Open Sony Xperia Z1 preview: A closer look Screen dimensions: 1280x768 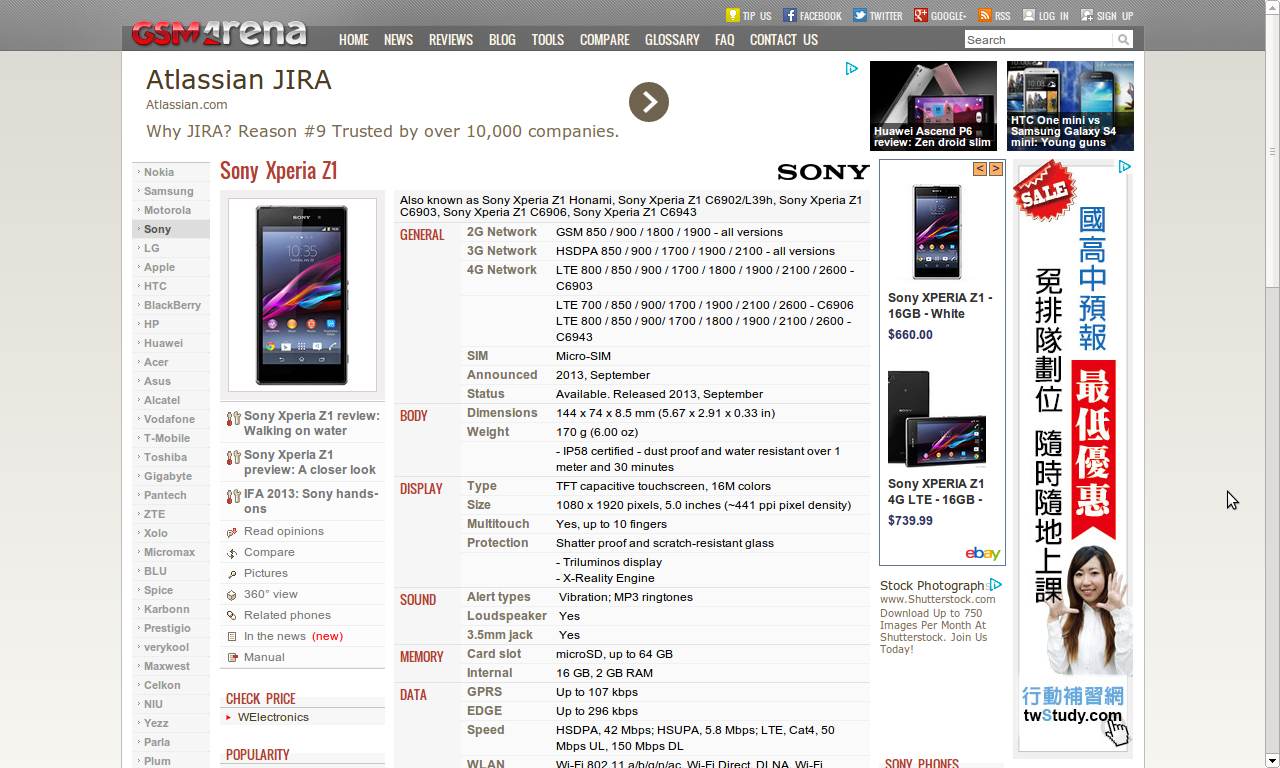click(x=310, y=462)
